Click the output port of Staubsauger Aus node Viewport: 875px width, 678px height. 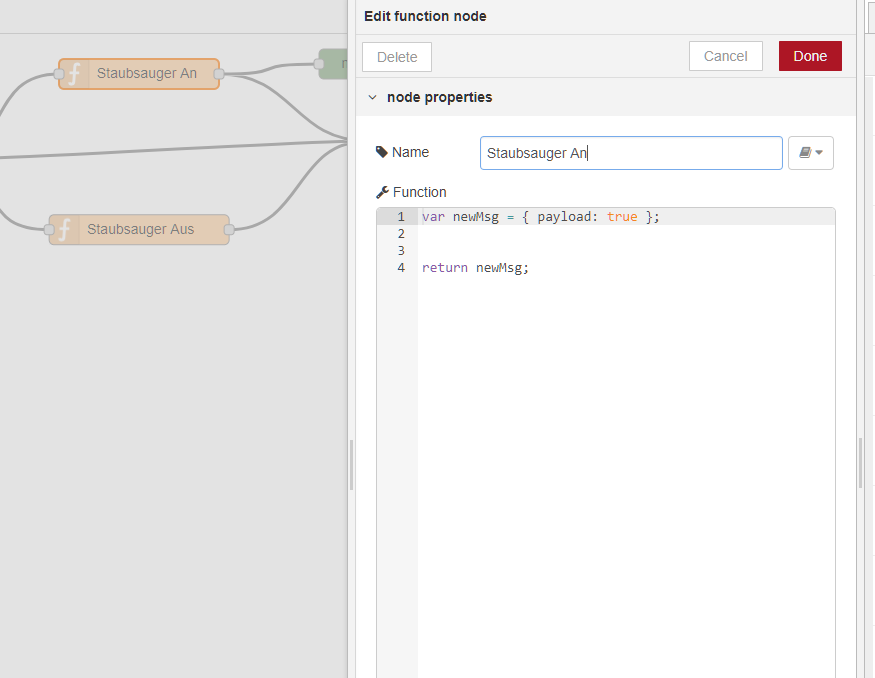coord(229,229)
